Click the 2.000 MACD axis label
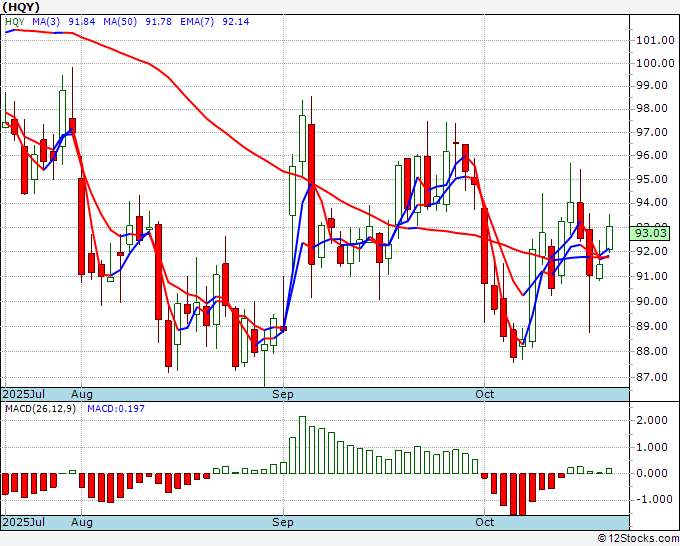Image resolution: width=680 pixels, height=546 pixels. [x=652, y=420]
